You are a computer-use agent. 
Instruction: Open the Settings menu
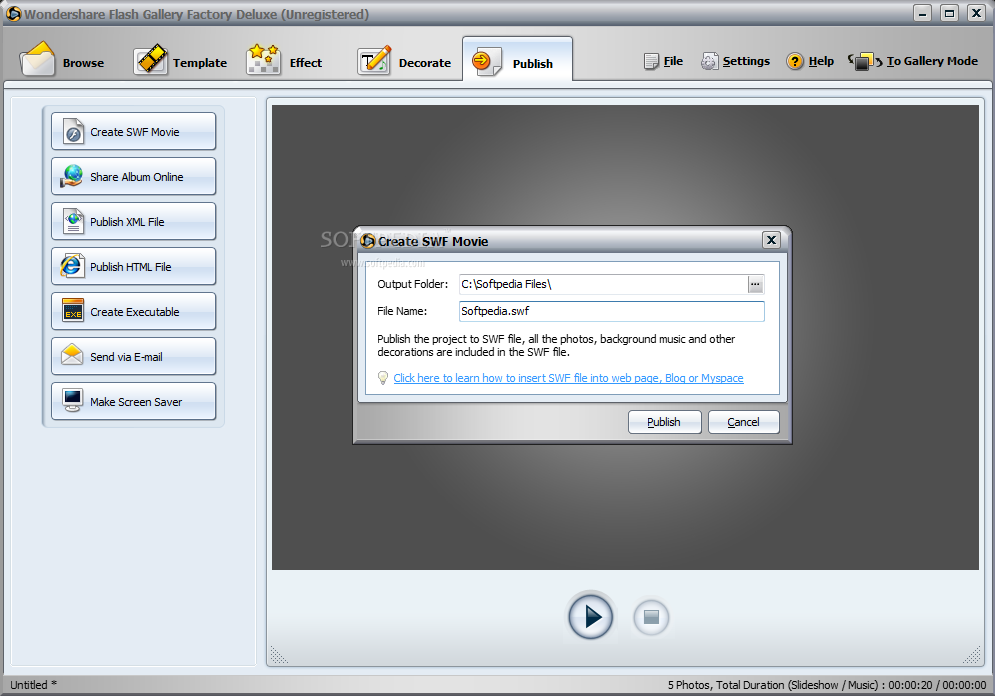(735, 61)
